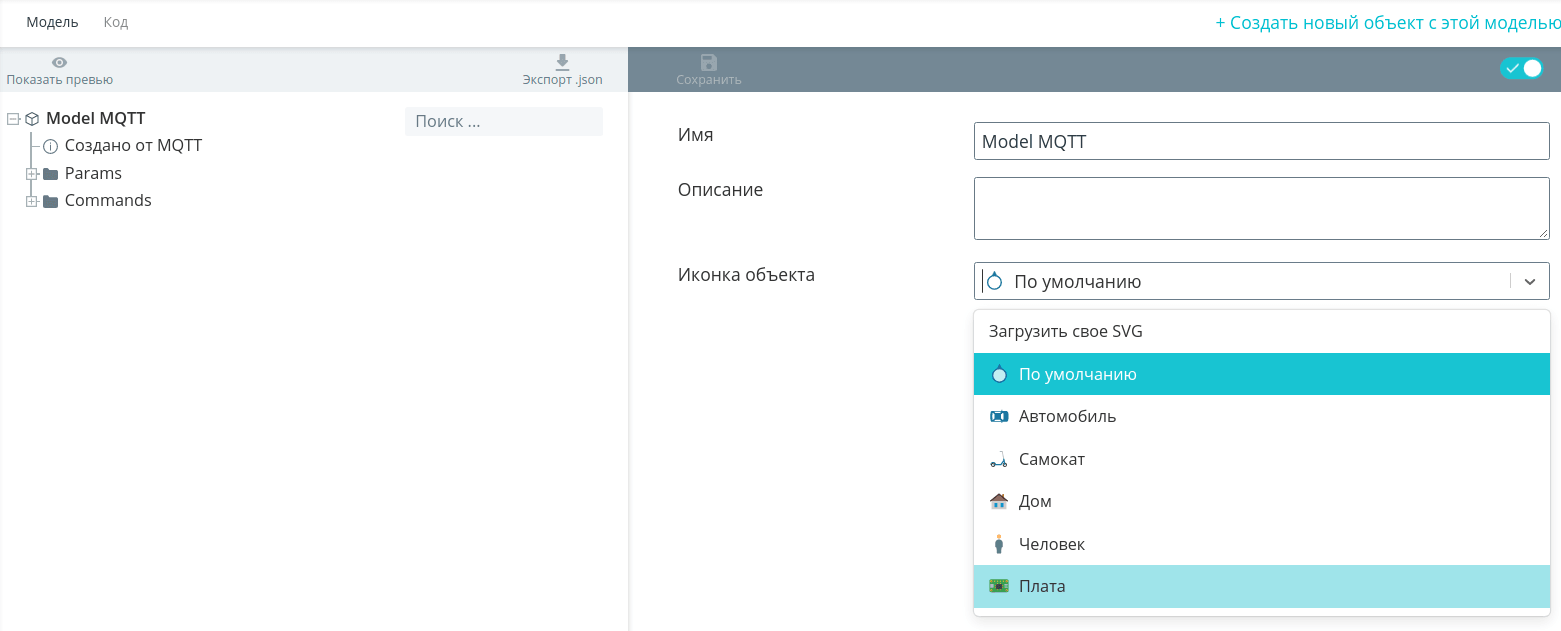The width and height of the screenshot is (1561, 631).
Task: Select Дом icon option
Action: [x=1262, y=501]
